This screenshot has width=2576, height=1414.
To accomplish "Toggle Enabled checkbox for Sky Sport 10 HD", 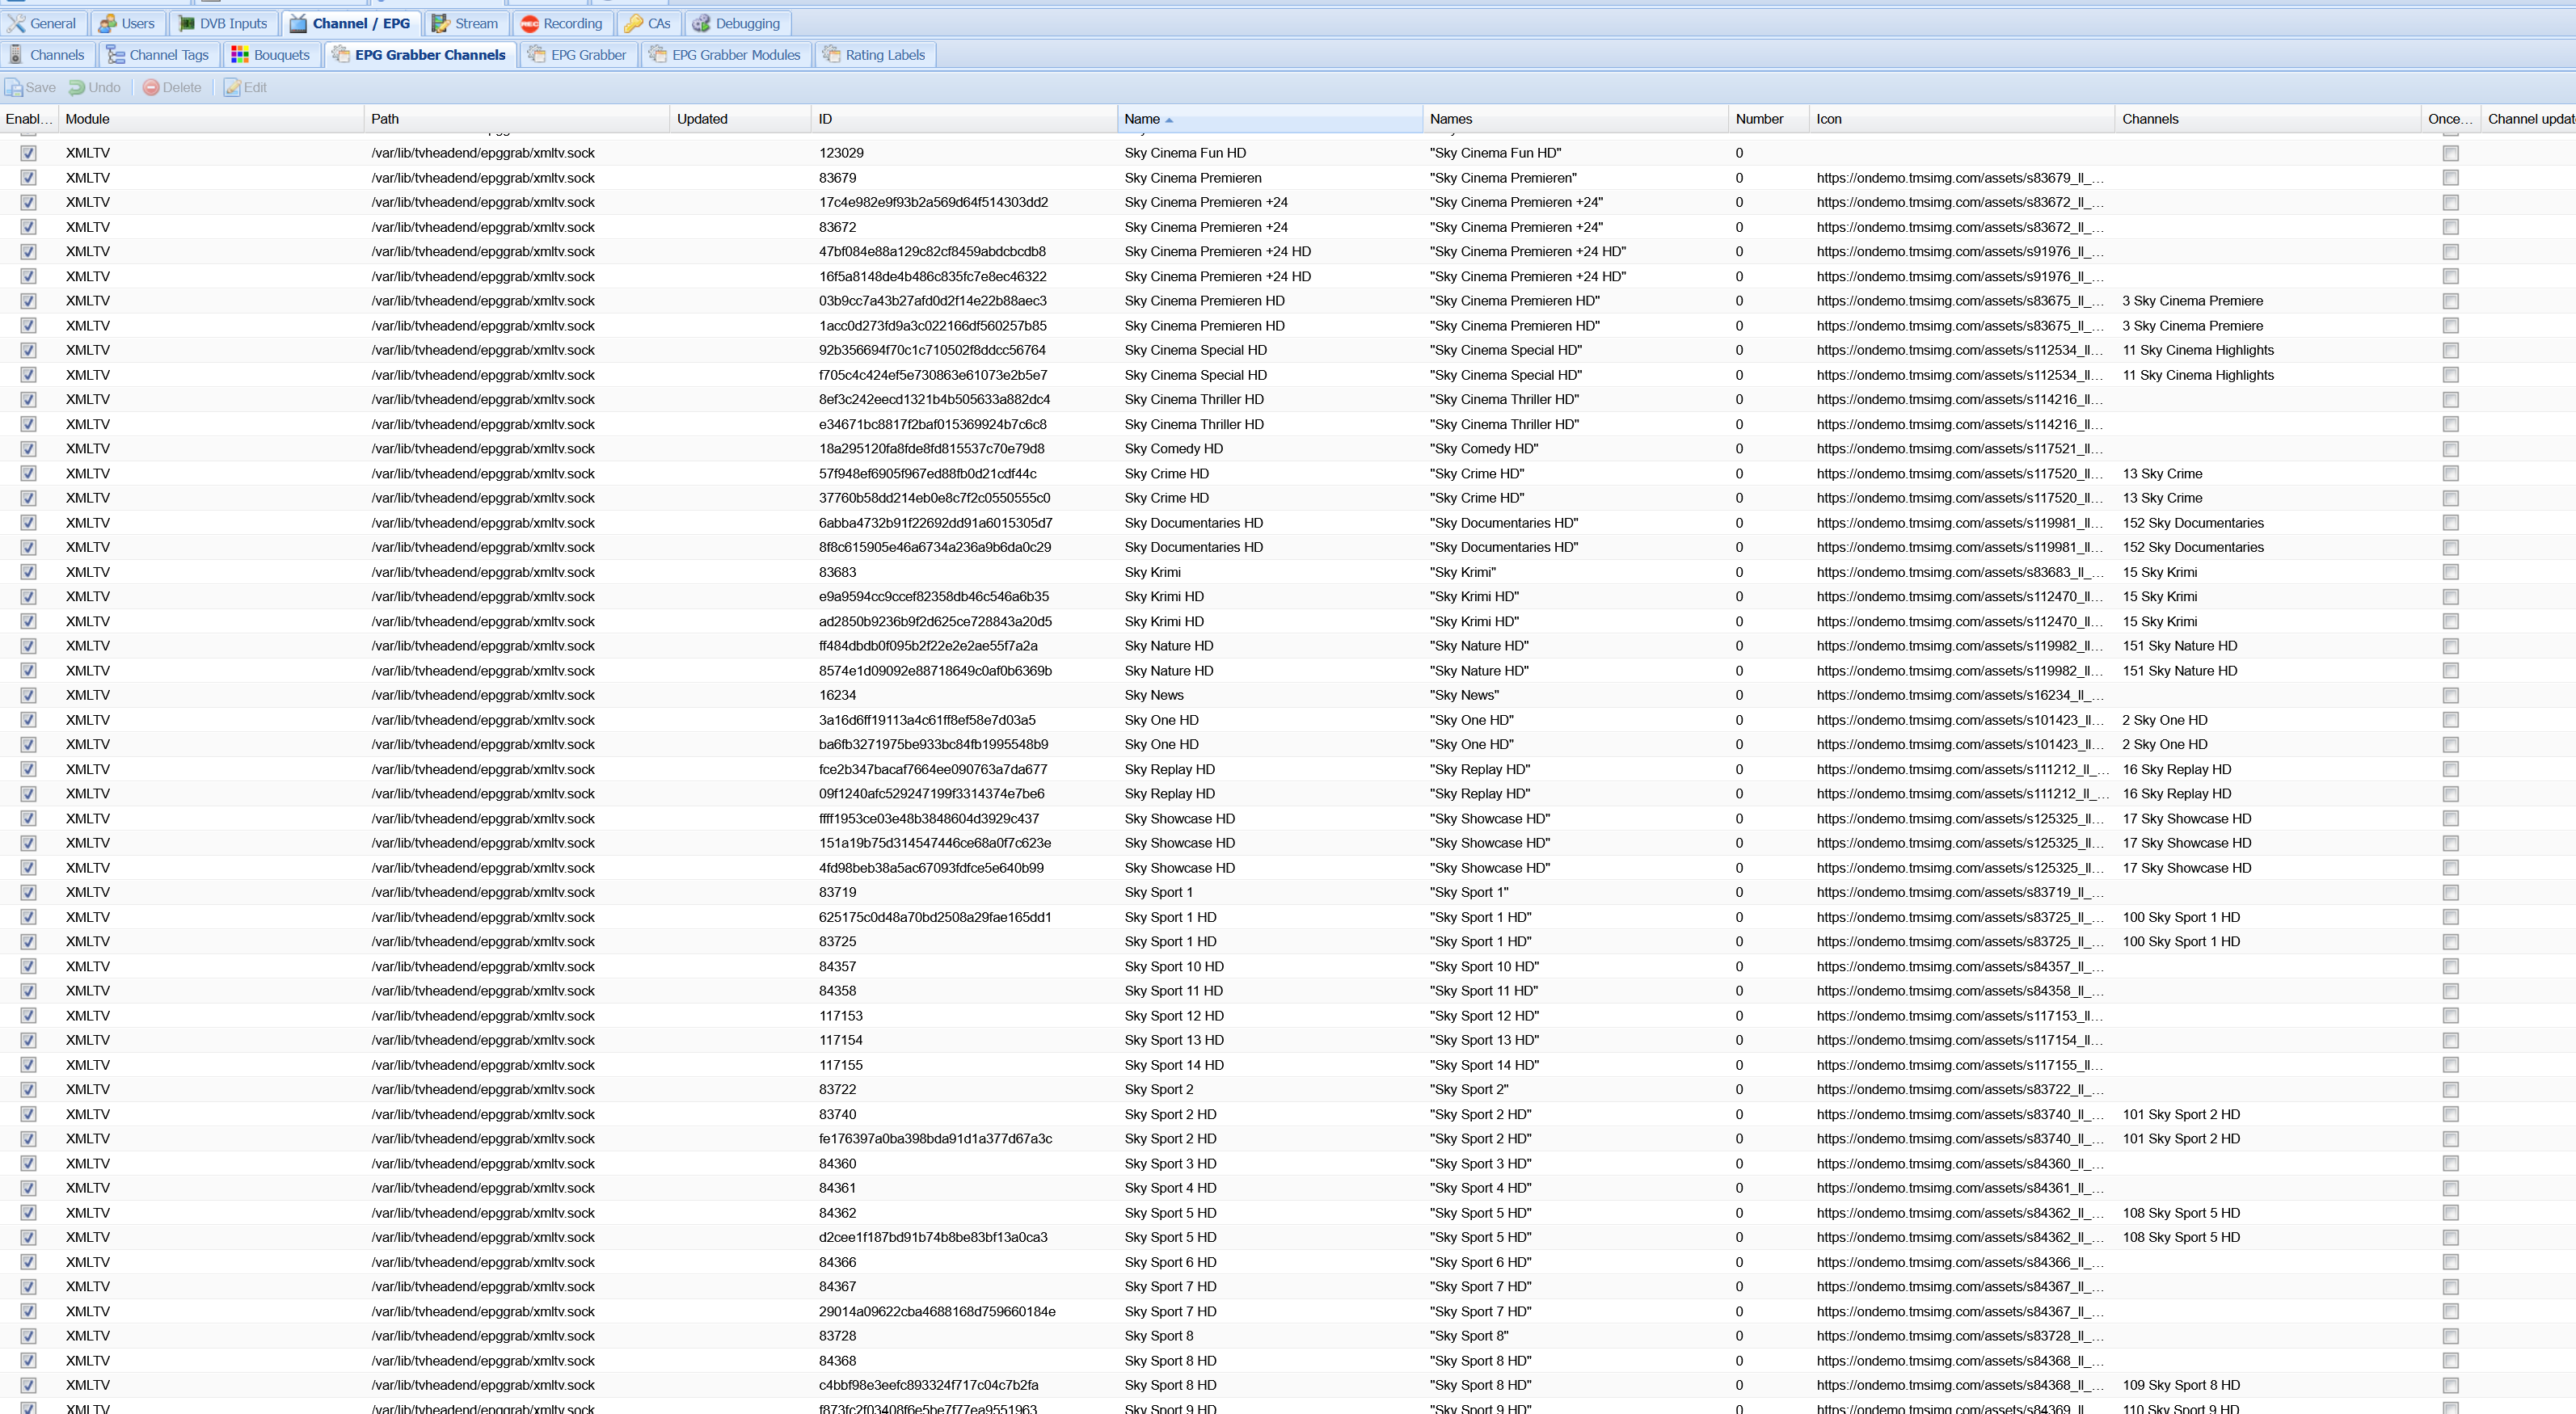I will click(x=28, y=966).
